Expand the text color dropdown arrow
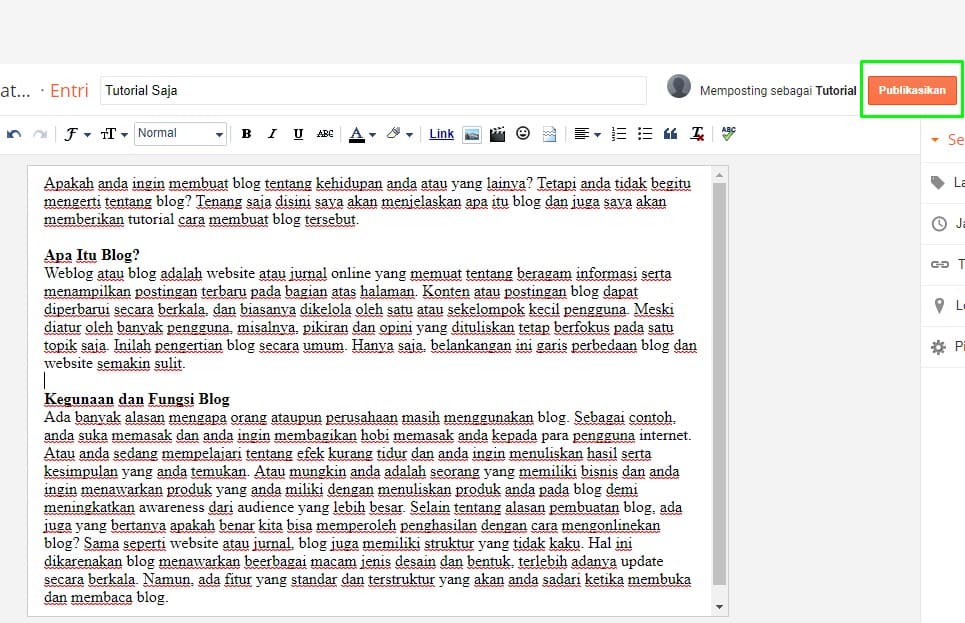The width and height of the screenshot is (965, 623). pyautogui.click(x=372, y=135)
